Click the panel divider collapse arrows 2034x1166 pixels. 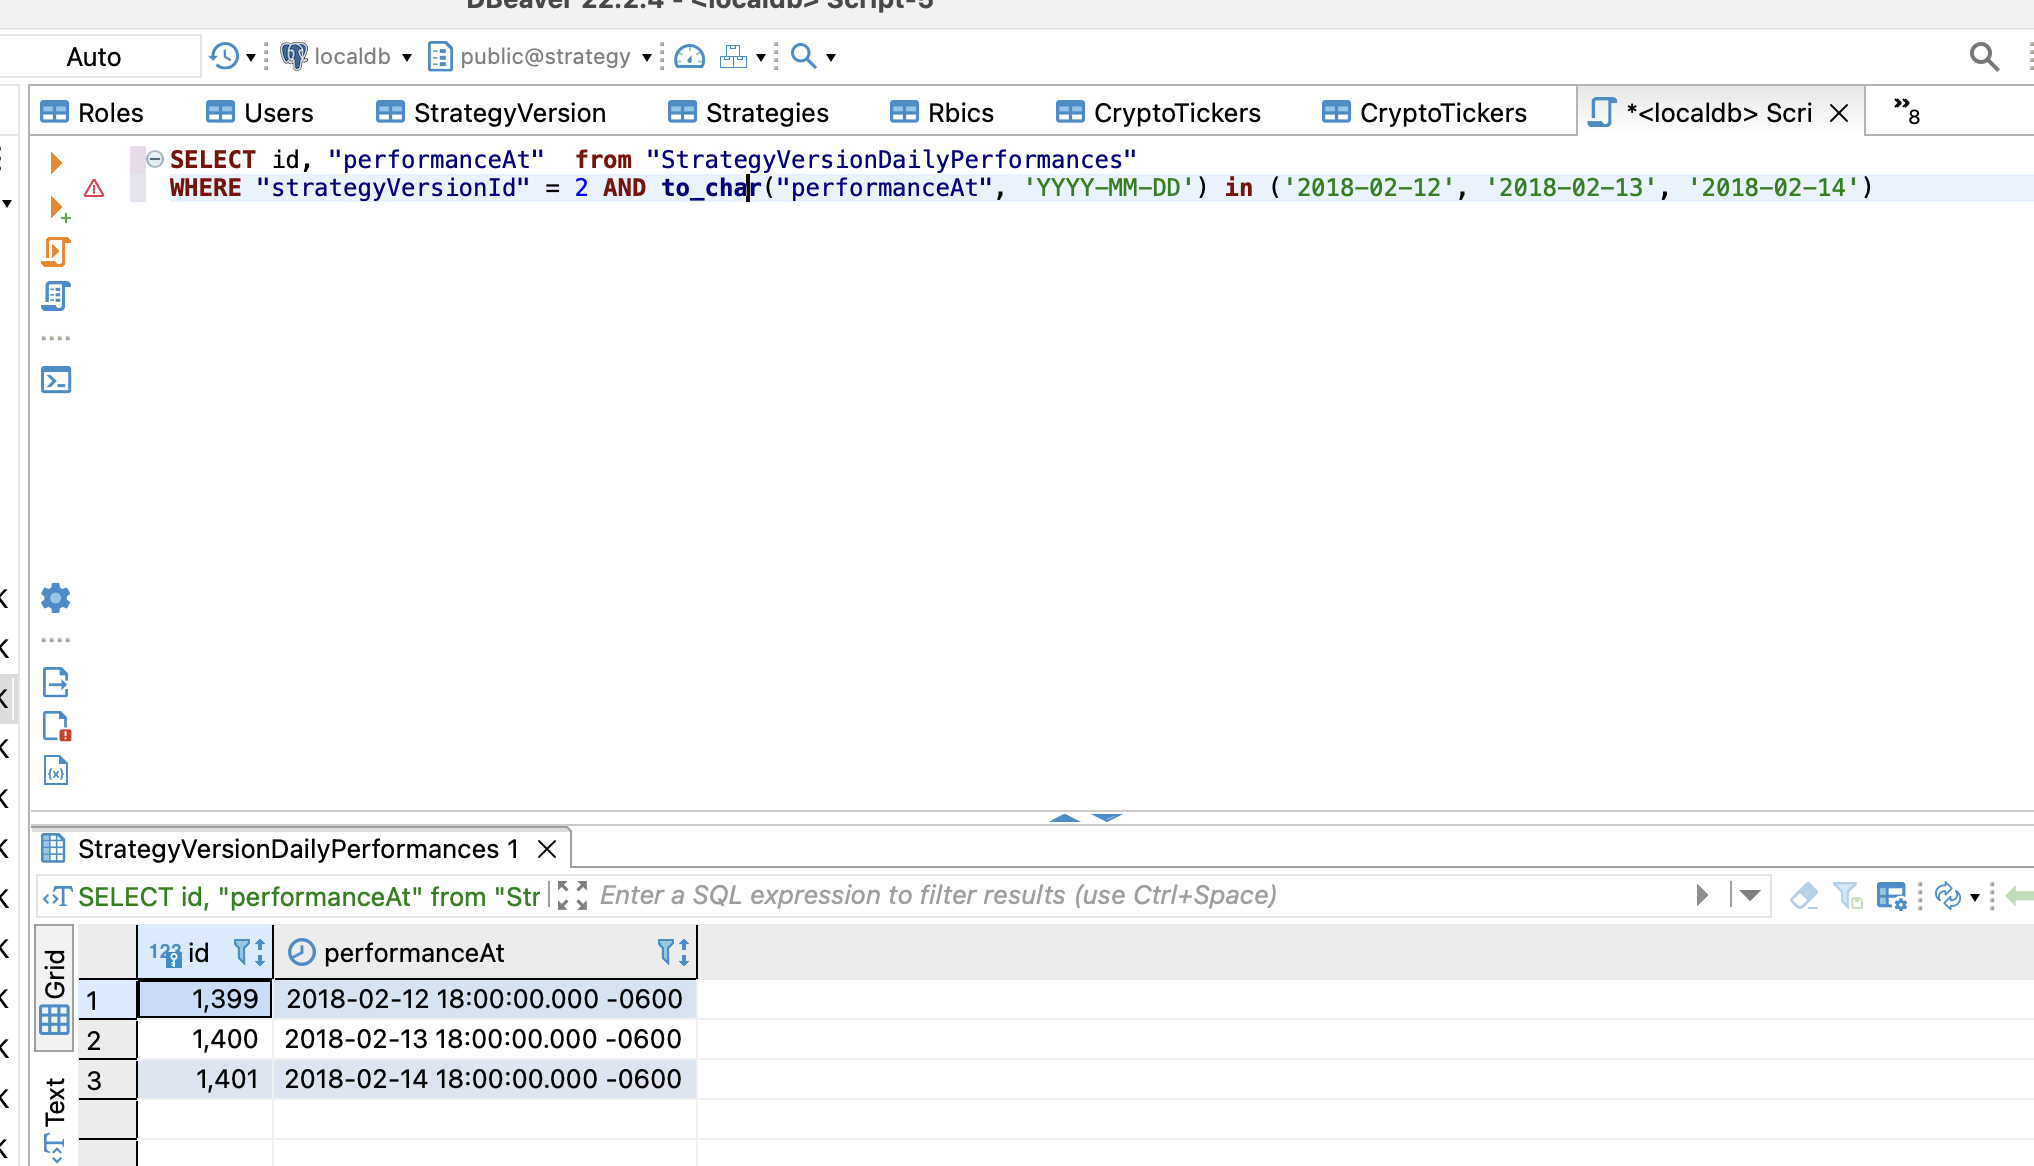1086,817
